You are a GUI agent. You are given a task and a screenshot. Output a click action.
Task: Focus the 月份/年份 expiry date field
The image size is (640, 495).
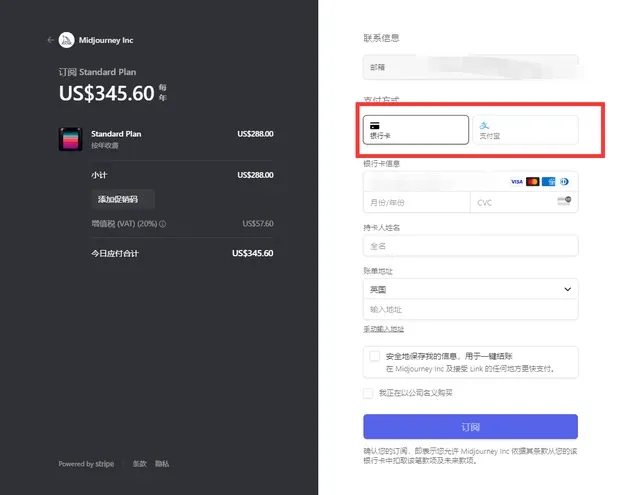coord(416,202)
